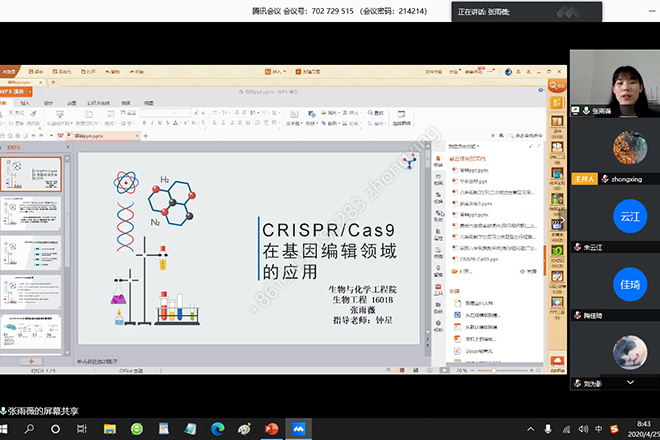The height and width of the screenshot is (440, 660).
Task: Open the Windows Start menu
Action: coord(10,428)
